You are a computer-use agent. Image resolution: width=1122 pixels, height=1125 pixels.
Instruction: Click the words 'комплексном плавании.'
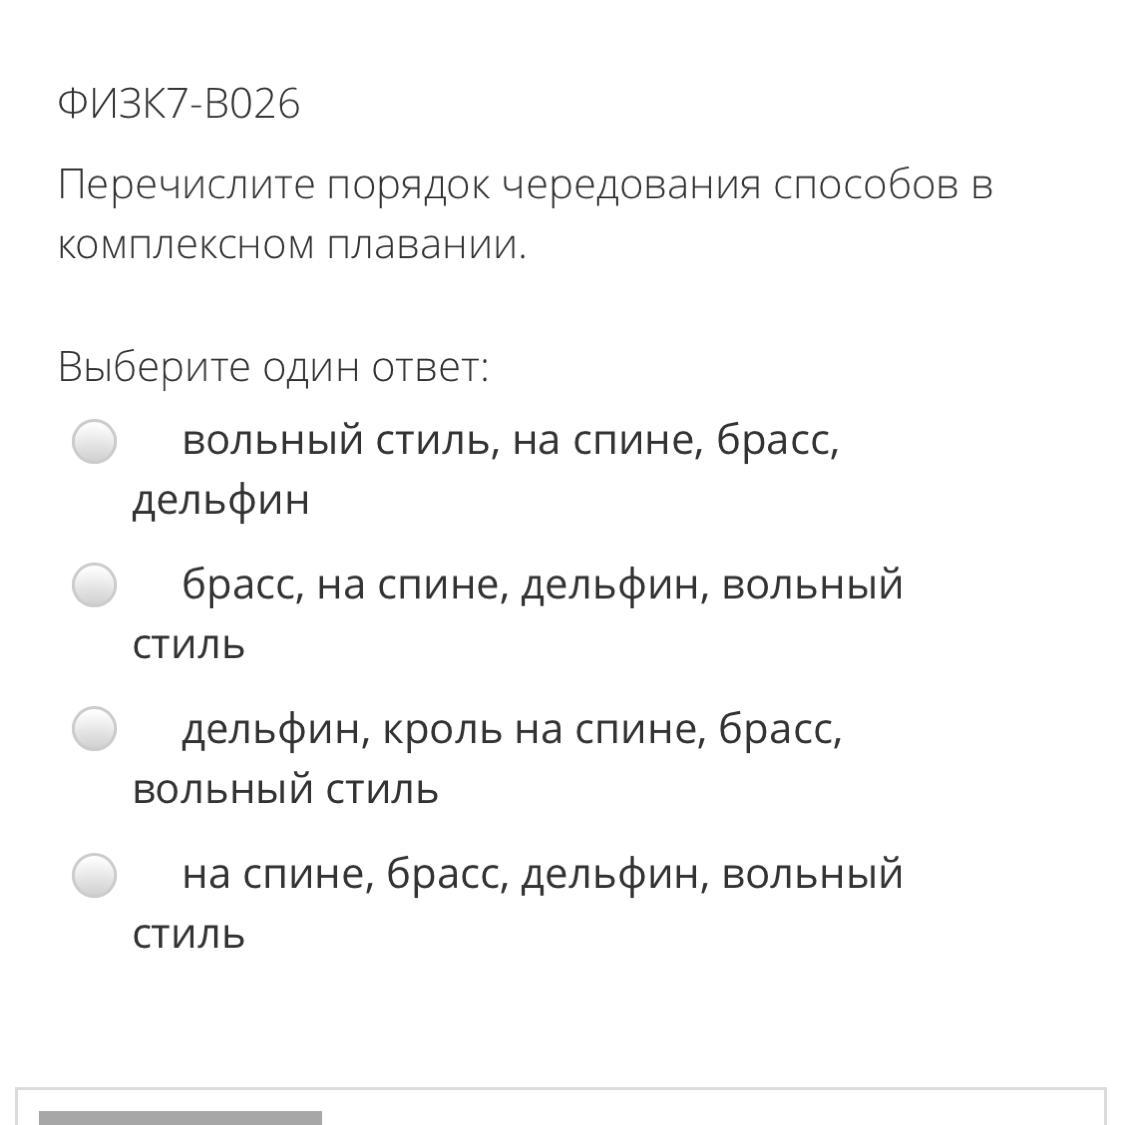(x=292, y=245)
